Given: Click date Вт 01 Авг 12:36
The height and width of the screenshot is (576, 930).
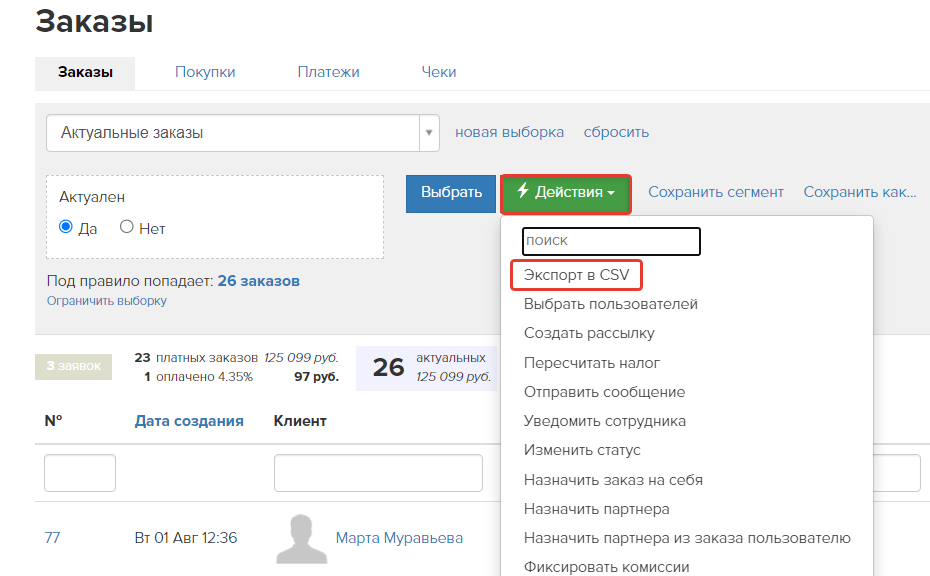Looking at the screenshot, I should (186, 538).
